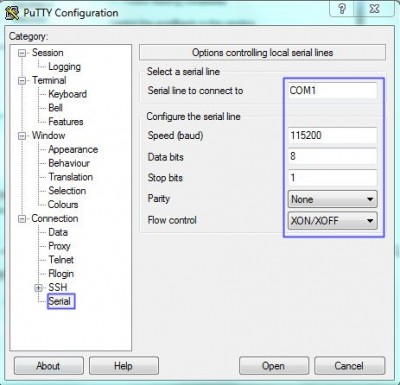Open the Proxy settings category
400x385 pixels.
[x=59, y=246]
